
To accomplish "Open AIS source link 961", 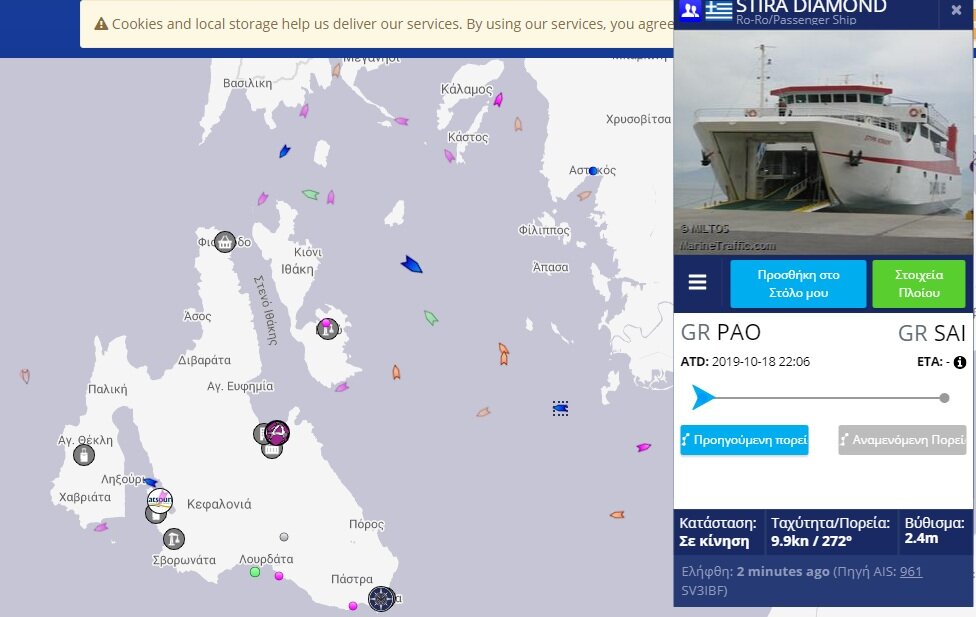I will 910,572.
